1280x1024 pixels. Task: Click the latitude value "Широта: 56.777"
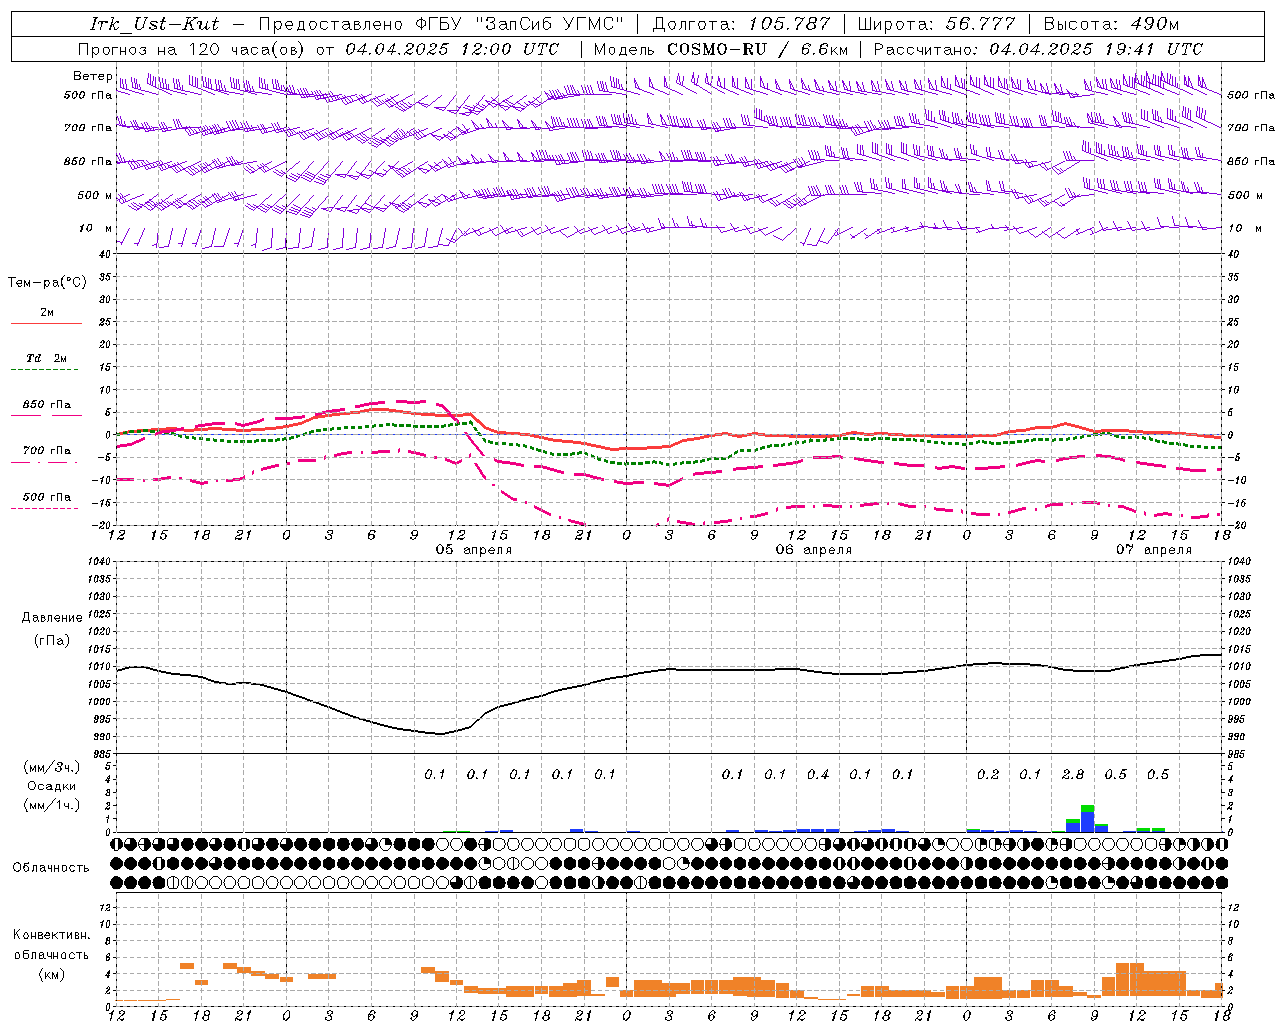[937, 24]
